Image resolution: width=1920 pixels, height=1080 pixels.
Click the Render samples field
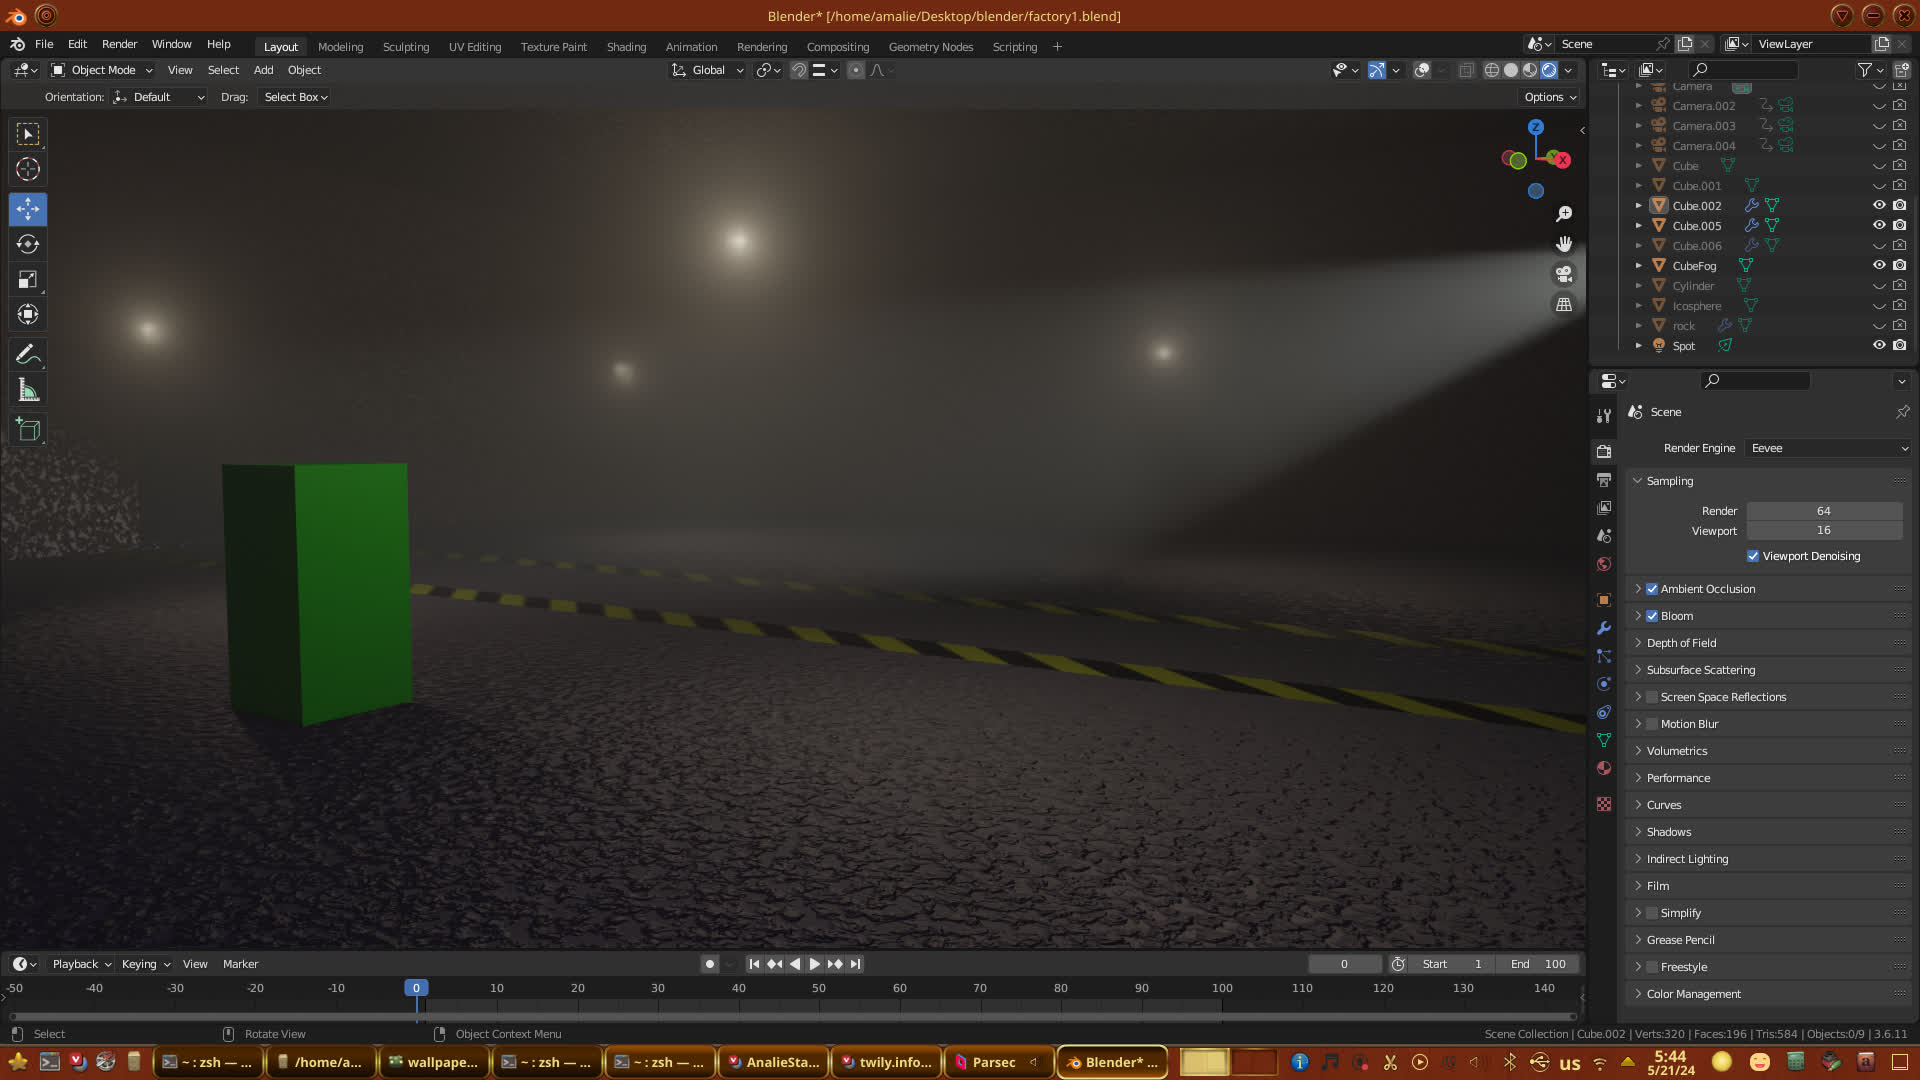point(1823,511)
